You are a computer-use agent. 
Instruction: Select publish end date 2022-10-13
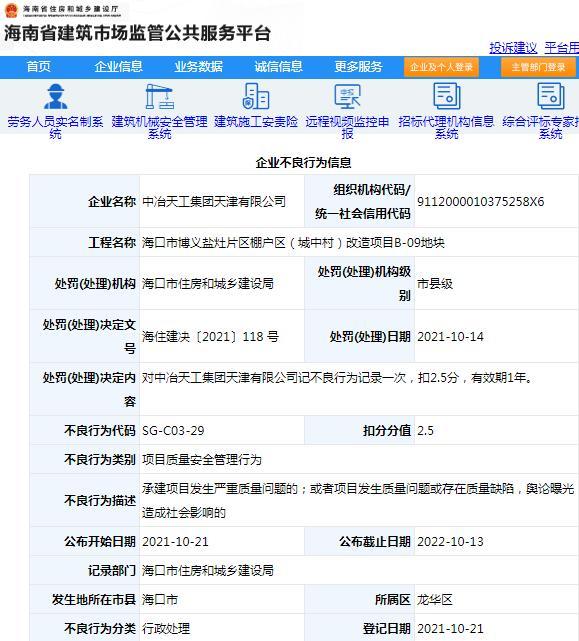coord(450,542)
